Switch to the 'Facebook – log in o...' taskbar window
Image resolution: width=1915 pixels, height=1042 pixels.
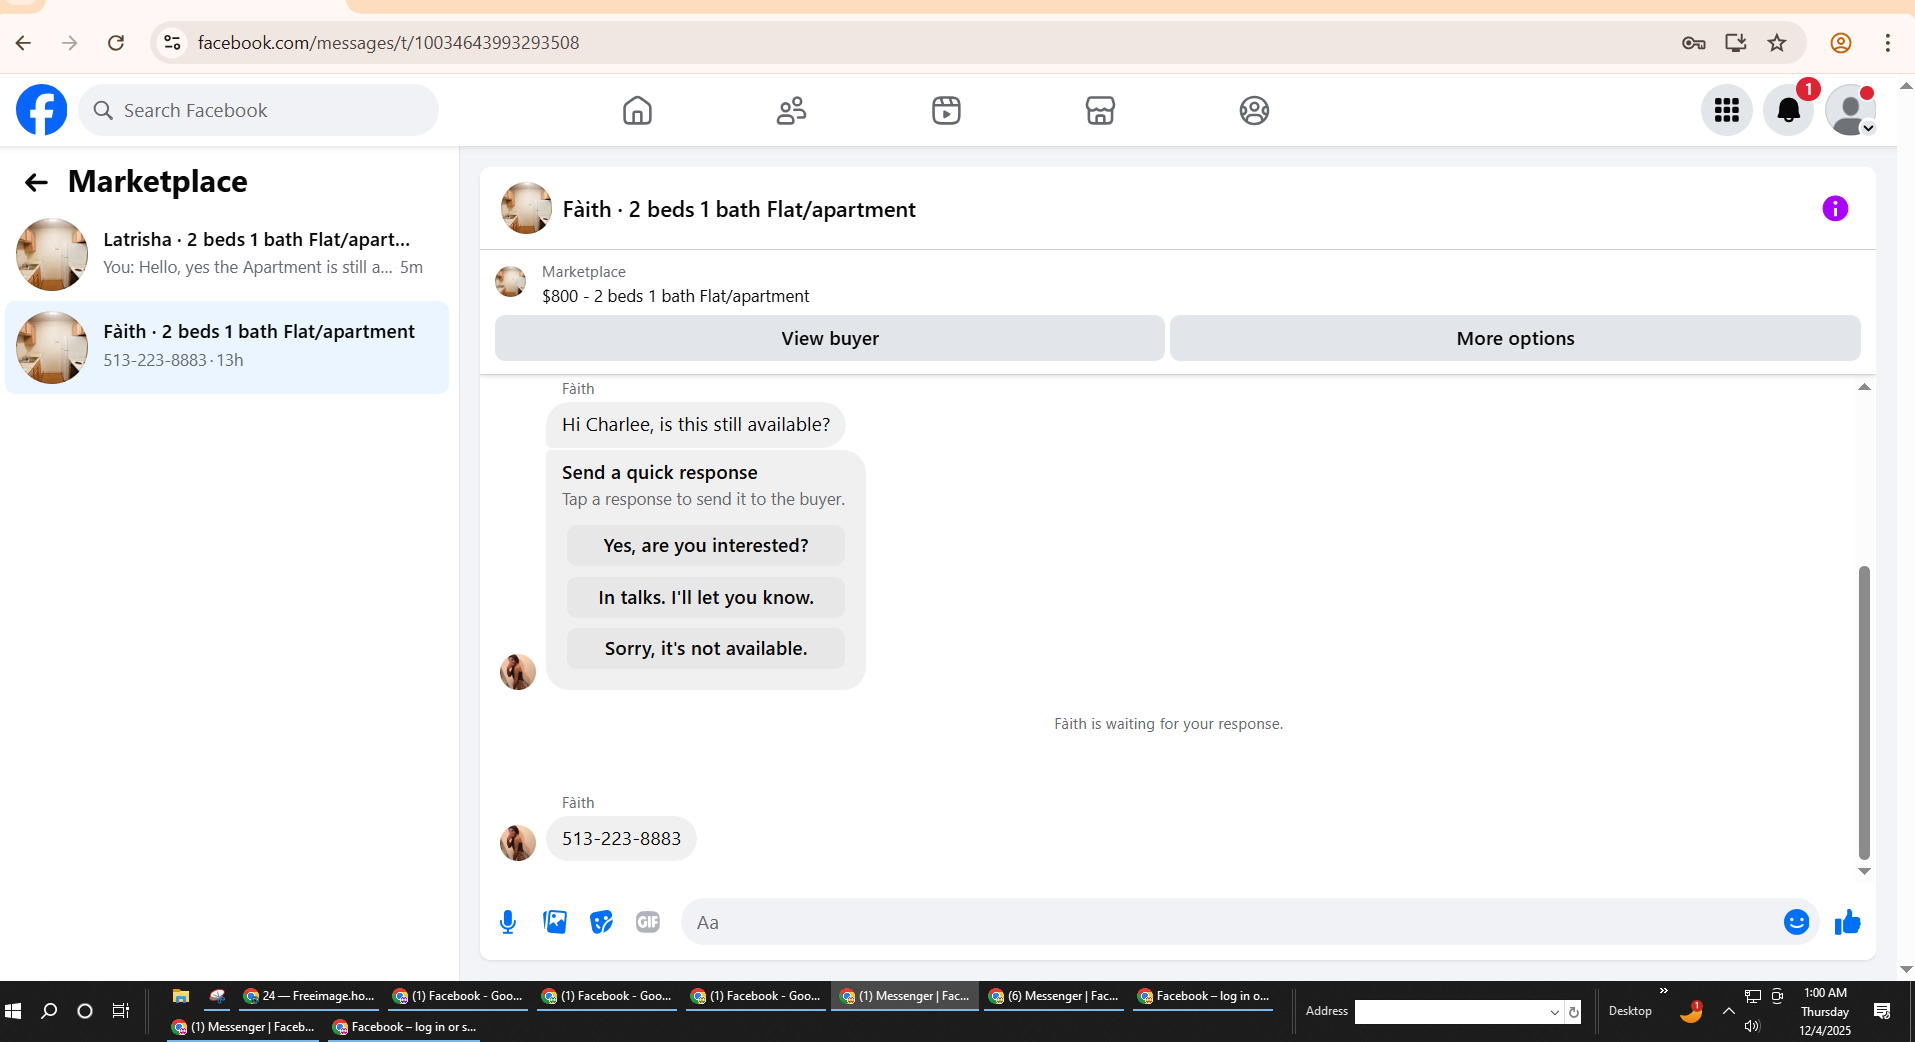click(1203, 996)
